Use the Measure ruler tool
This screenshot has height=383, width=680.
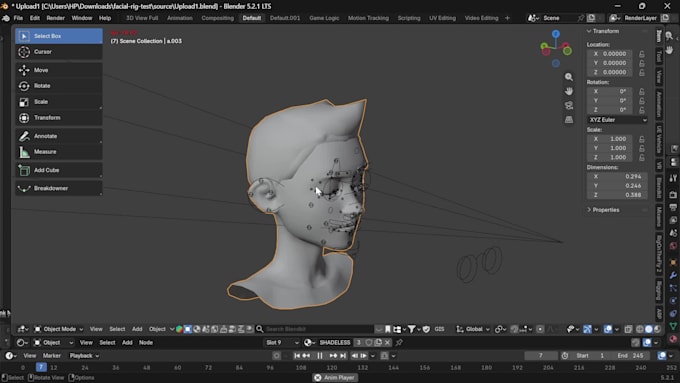pos(59,152)
